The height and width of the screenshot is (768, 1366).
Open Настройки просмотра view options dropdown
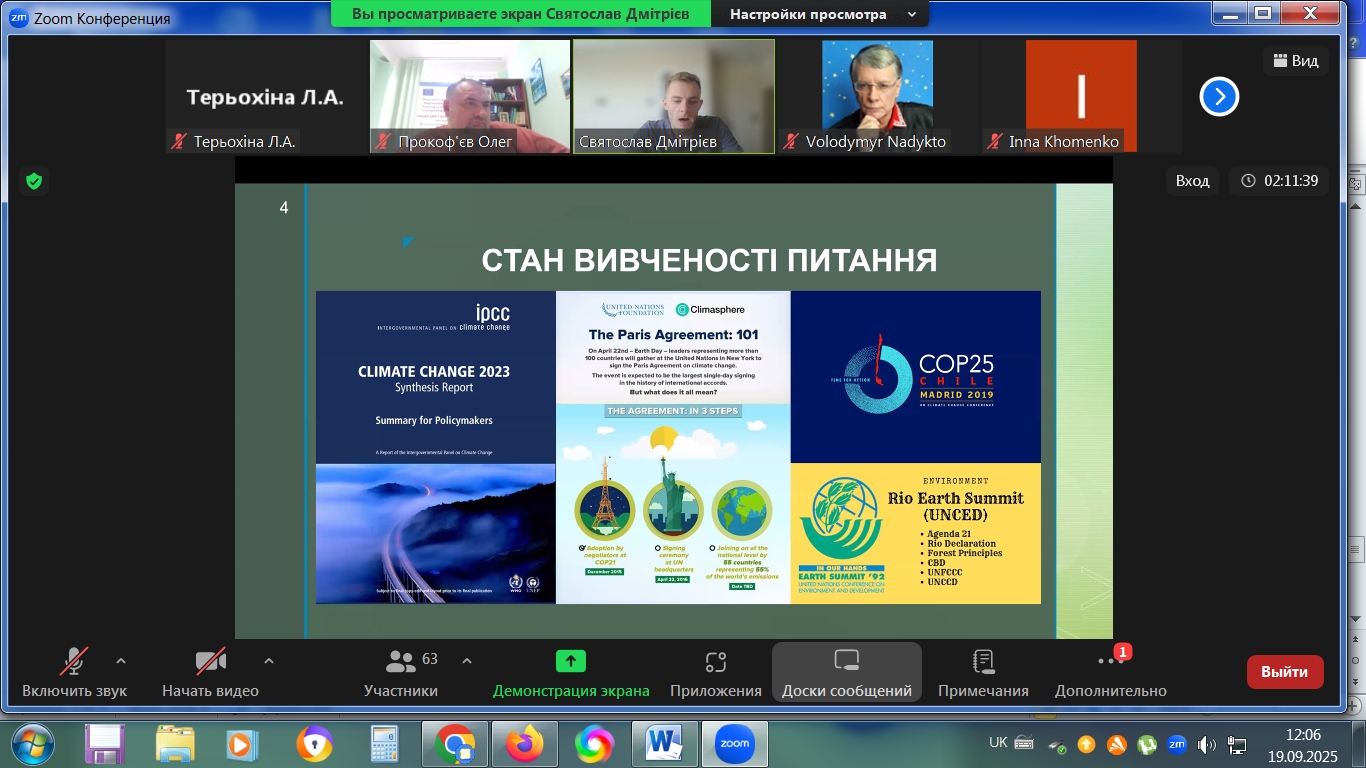pyautogui.click(x=822, y=14)
